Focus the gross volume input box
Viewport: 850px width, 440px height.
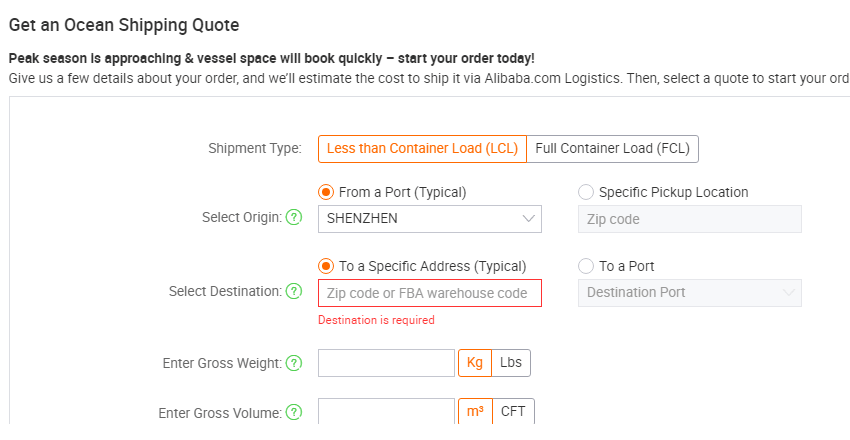click(386, 411)
